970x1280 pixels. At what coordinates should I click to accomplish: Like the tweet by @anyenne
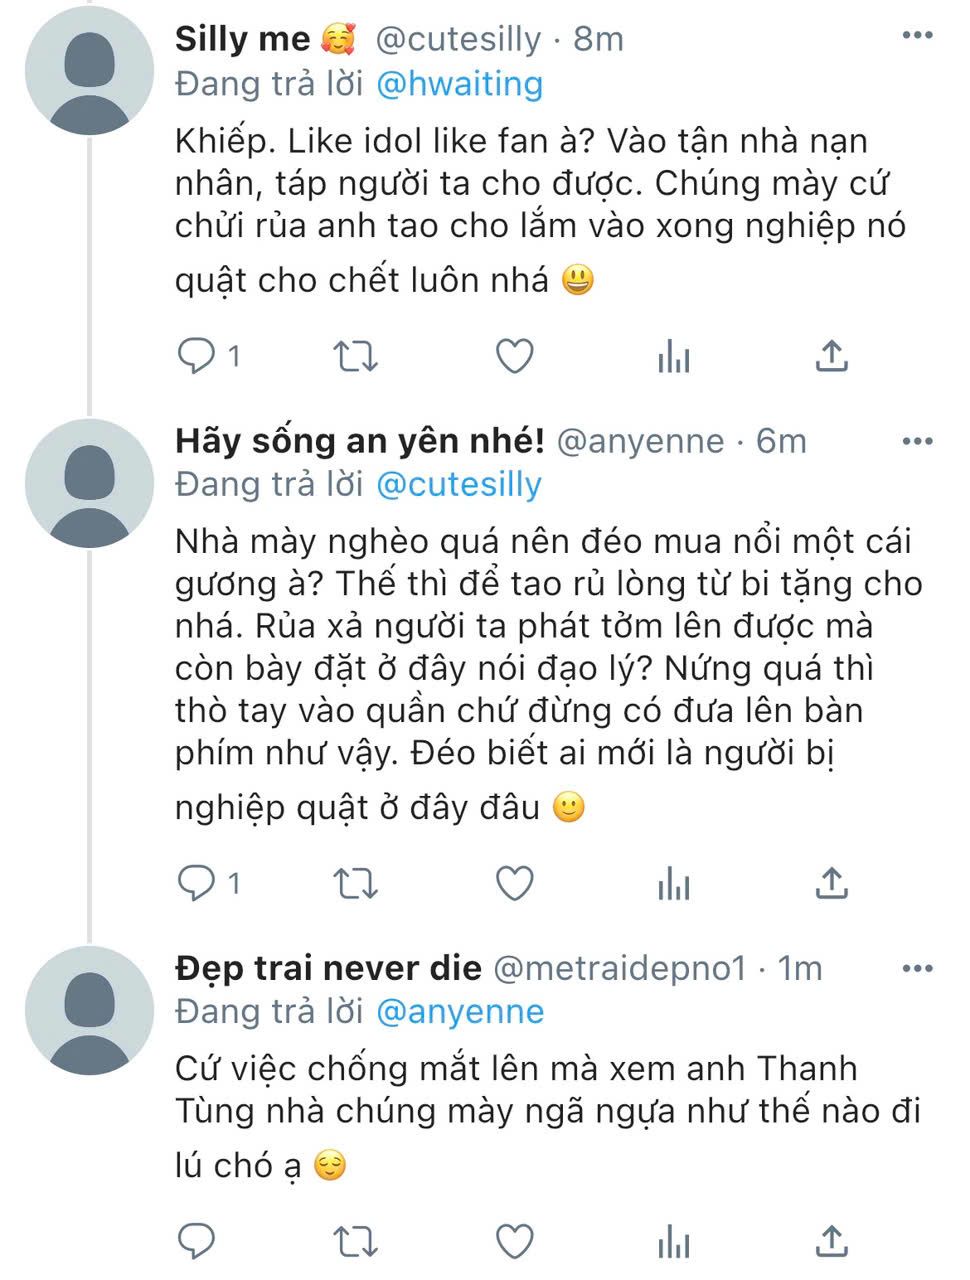pyautogui.click(x=515, y=883)
